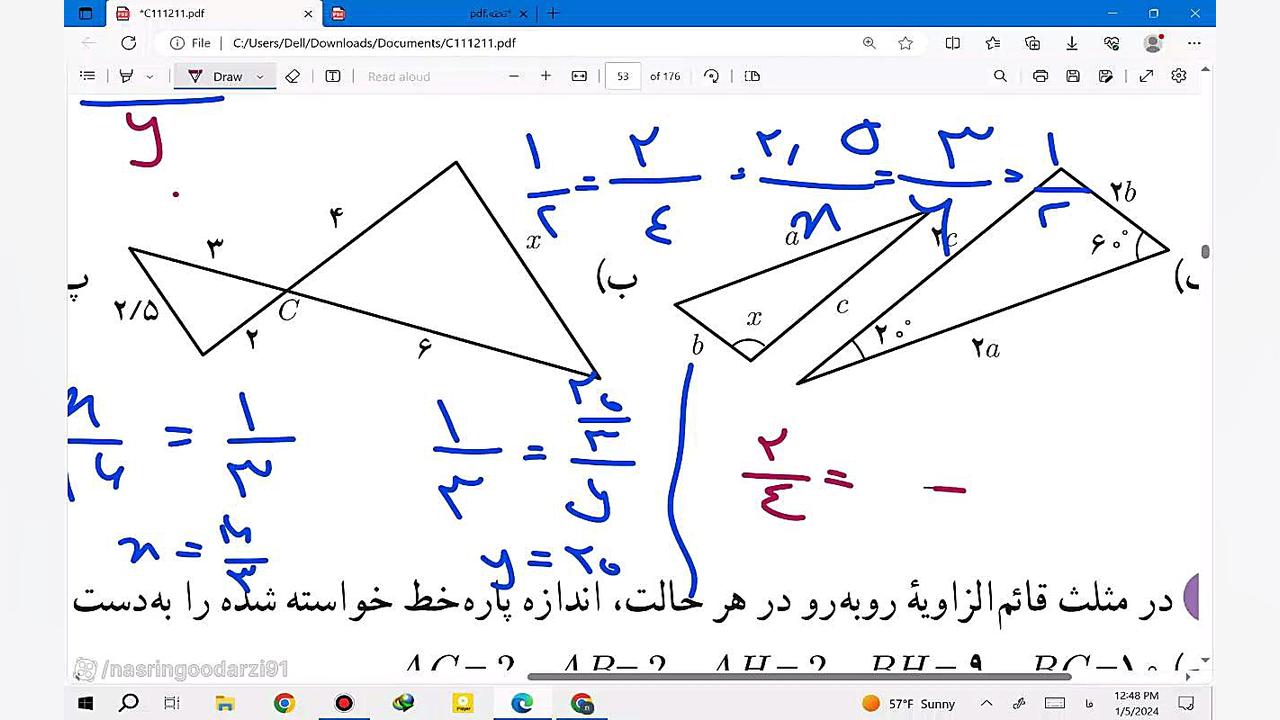
Task: Print the PDF document
Action: (1040, 76)
